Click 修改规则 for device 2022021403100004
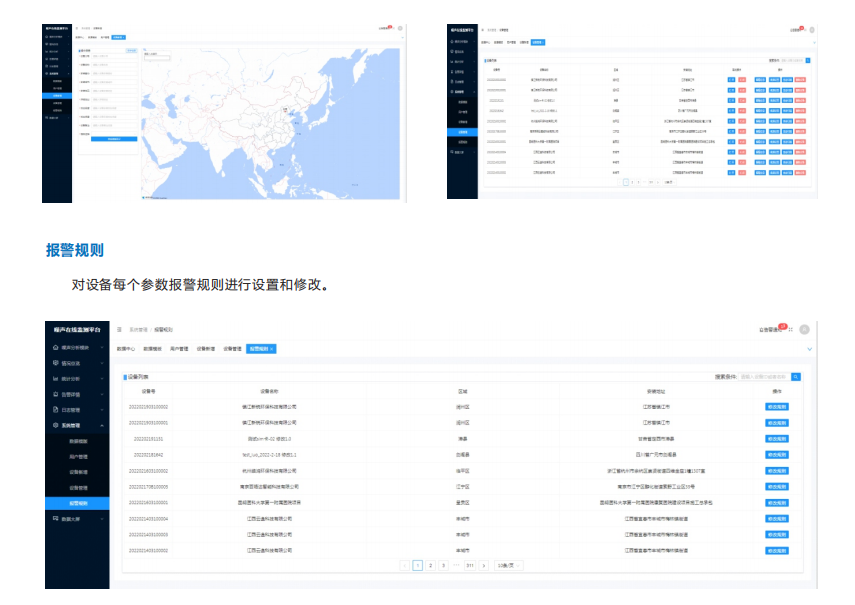The image size is (855, 605). 776,519
